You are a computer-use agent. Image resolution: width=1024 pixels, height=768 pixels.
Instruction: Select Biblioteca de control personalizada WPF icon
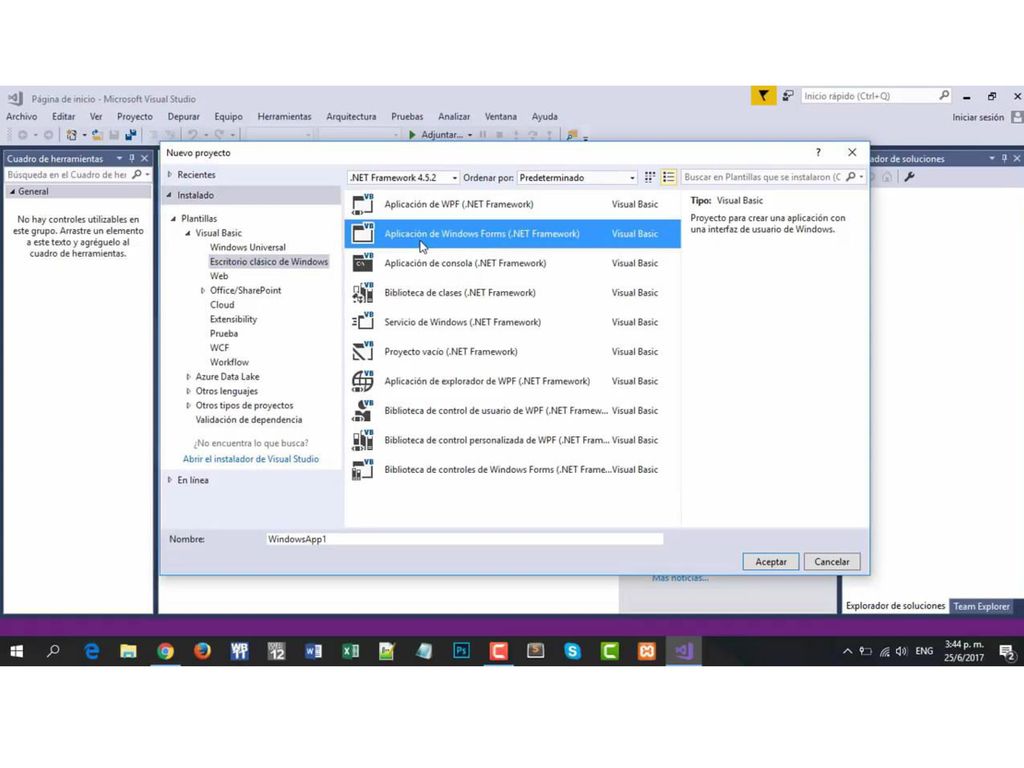coord(362,440)
